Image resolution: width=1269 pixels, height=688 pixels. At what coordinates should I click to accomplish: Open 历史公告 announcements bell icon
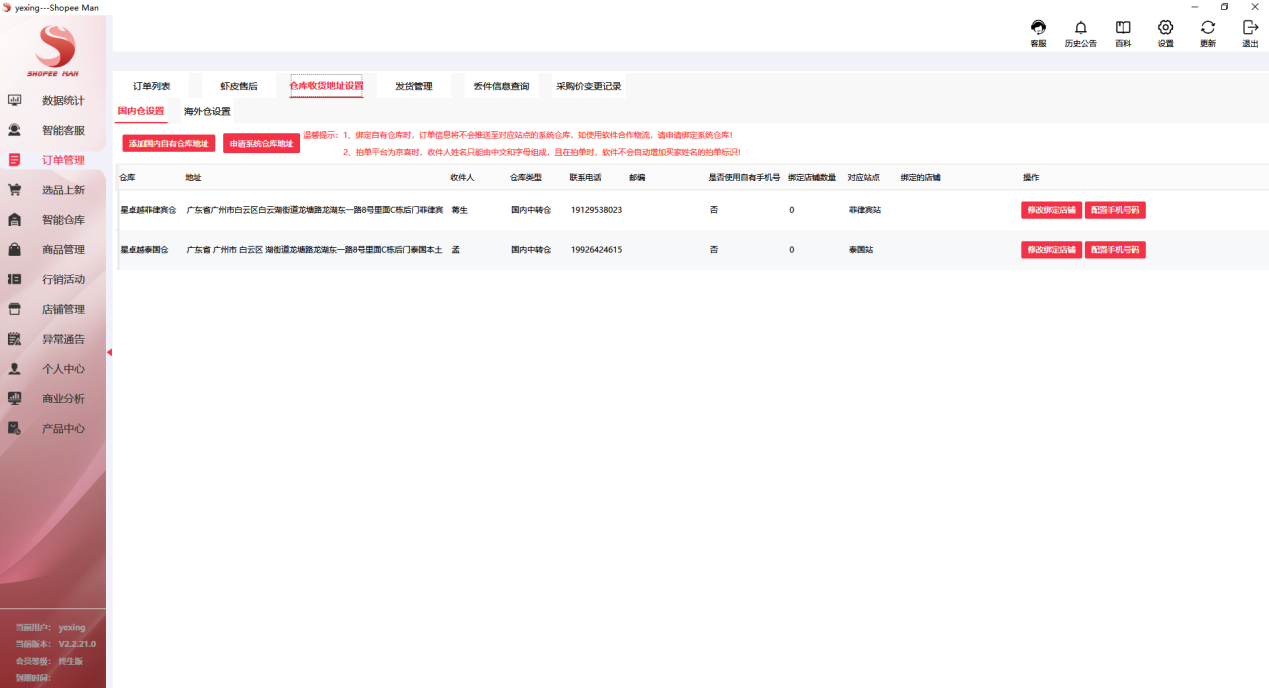[1080, 31]
